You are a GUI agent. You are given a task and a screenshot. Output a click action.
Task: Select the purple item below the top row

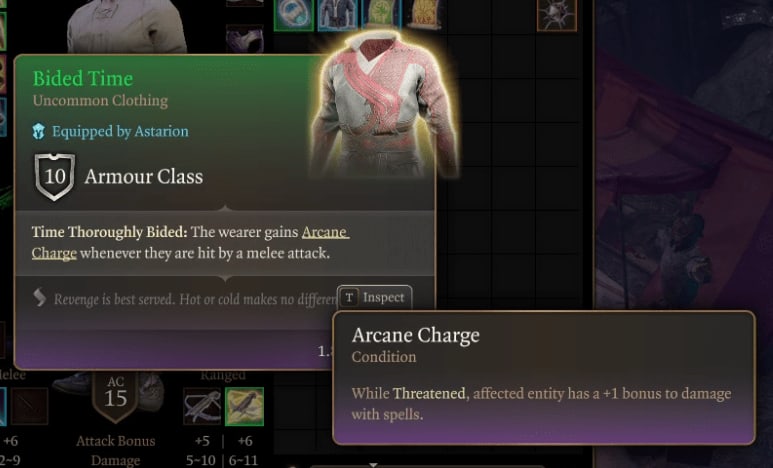[x=245, y=38]
